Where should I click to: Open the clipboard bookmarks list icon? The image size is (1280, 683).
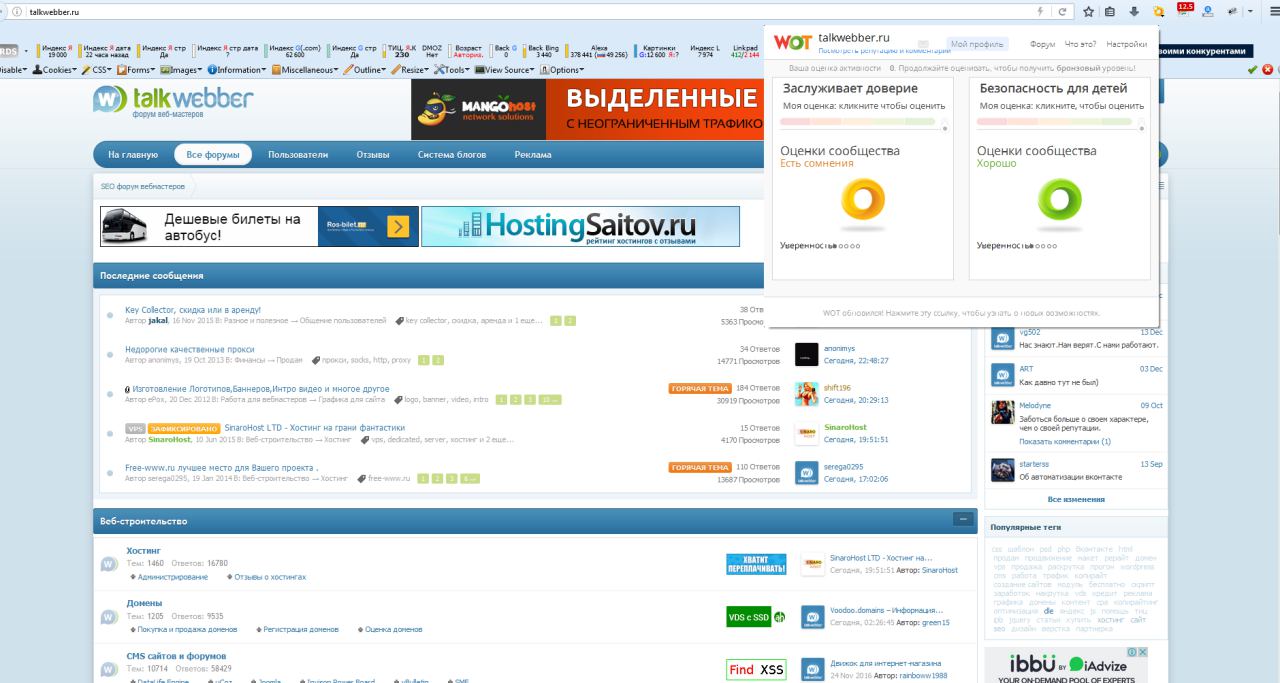click(x=1110, y=11)
